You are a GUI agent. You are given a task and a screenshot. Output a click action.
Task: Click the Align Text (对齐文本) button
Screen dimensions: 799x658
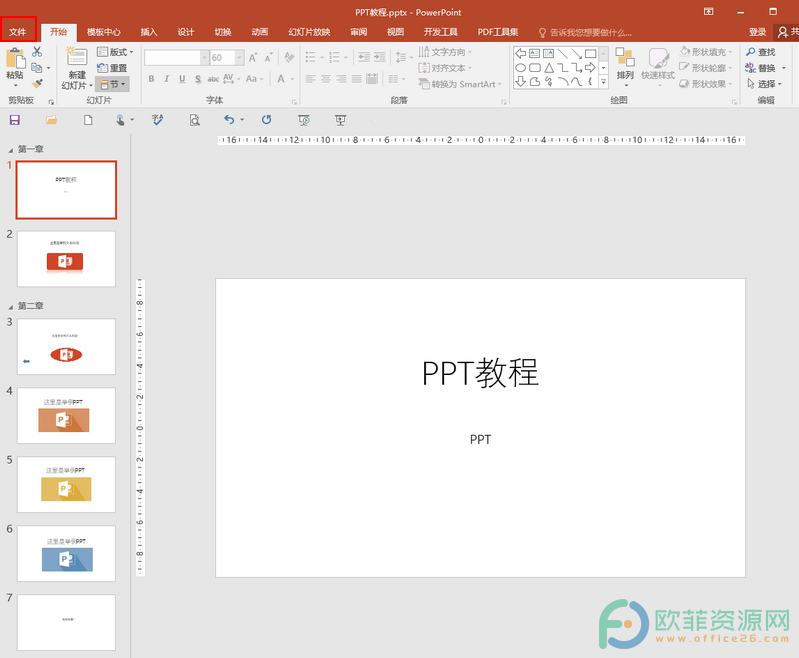click(445, 68)
